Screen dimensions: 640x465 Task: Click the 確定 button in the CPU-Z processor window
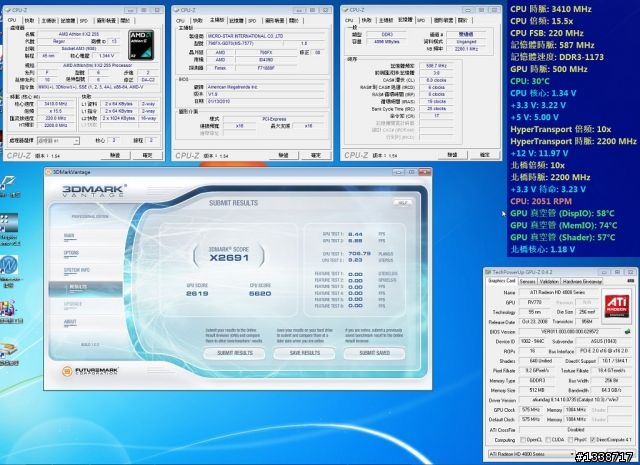147,155
